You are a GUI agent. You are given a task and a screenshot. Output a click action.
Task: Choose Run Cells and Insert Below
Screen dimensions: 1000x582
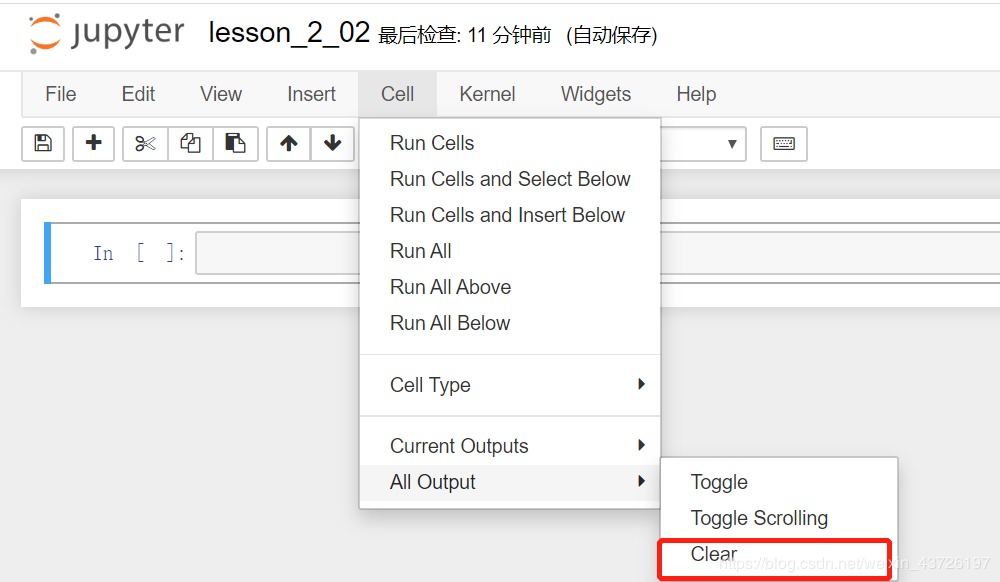(507, 215)
